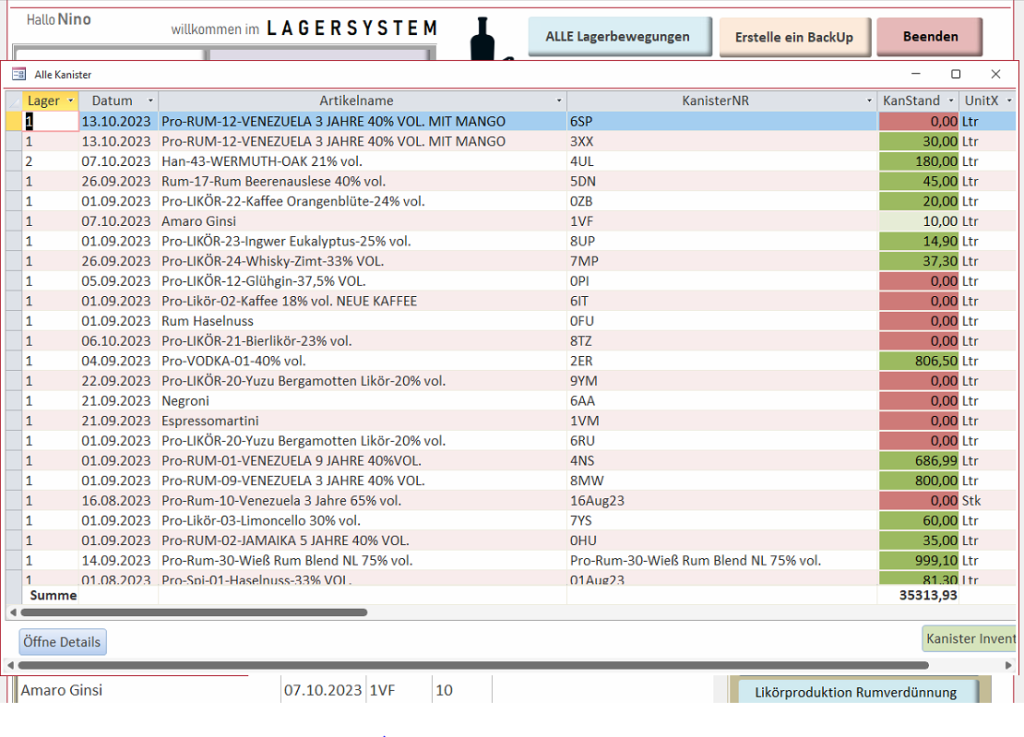Open Artikelname column filter dropdown
The image size is (1024, 737).
559,101
